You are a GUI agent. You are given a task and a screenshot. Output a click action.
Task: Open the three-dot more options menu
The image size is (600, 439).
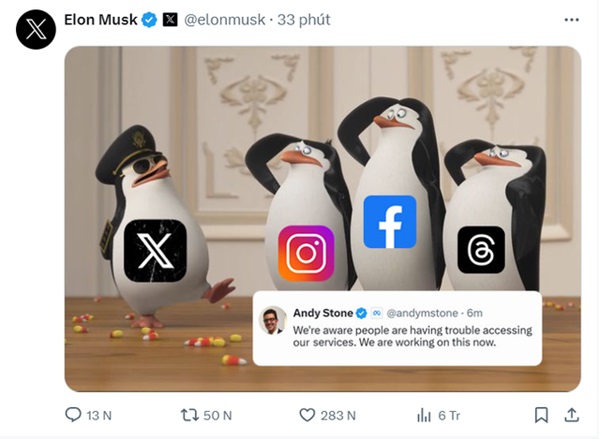pos(571,19)
